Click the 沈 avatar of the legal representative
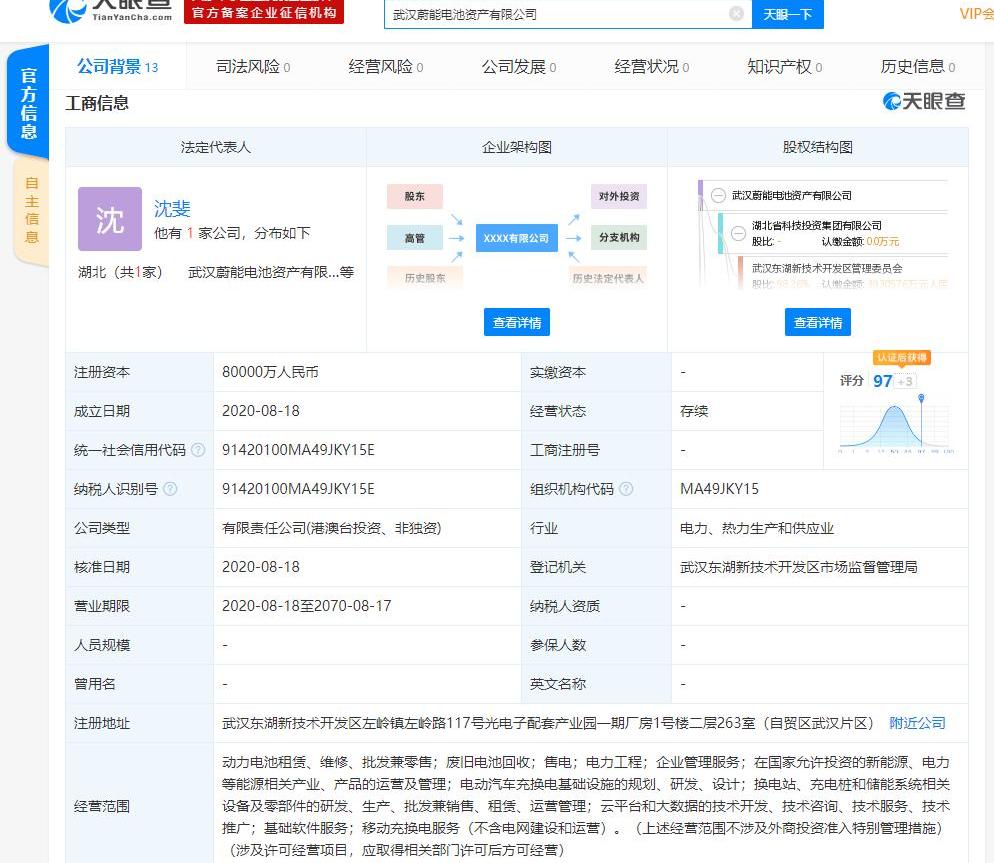This screenshot has height=863, width=994. coord(110,219)
